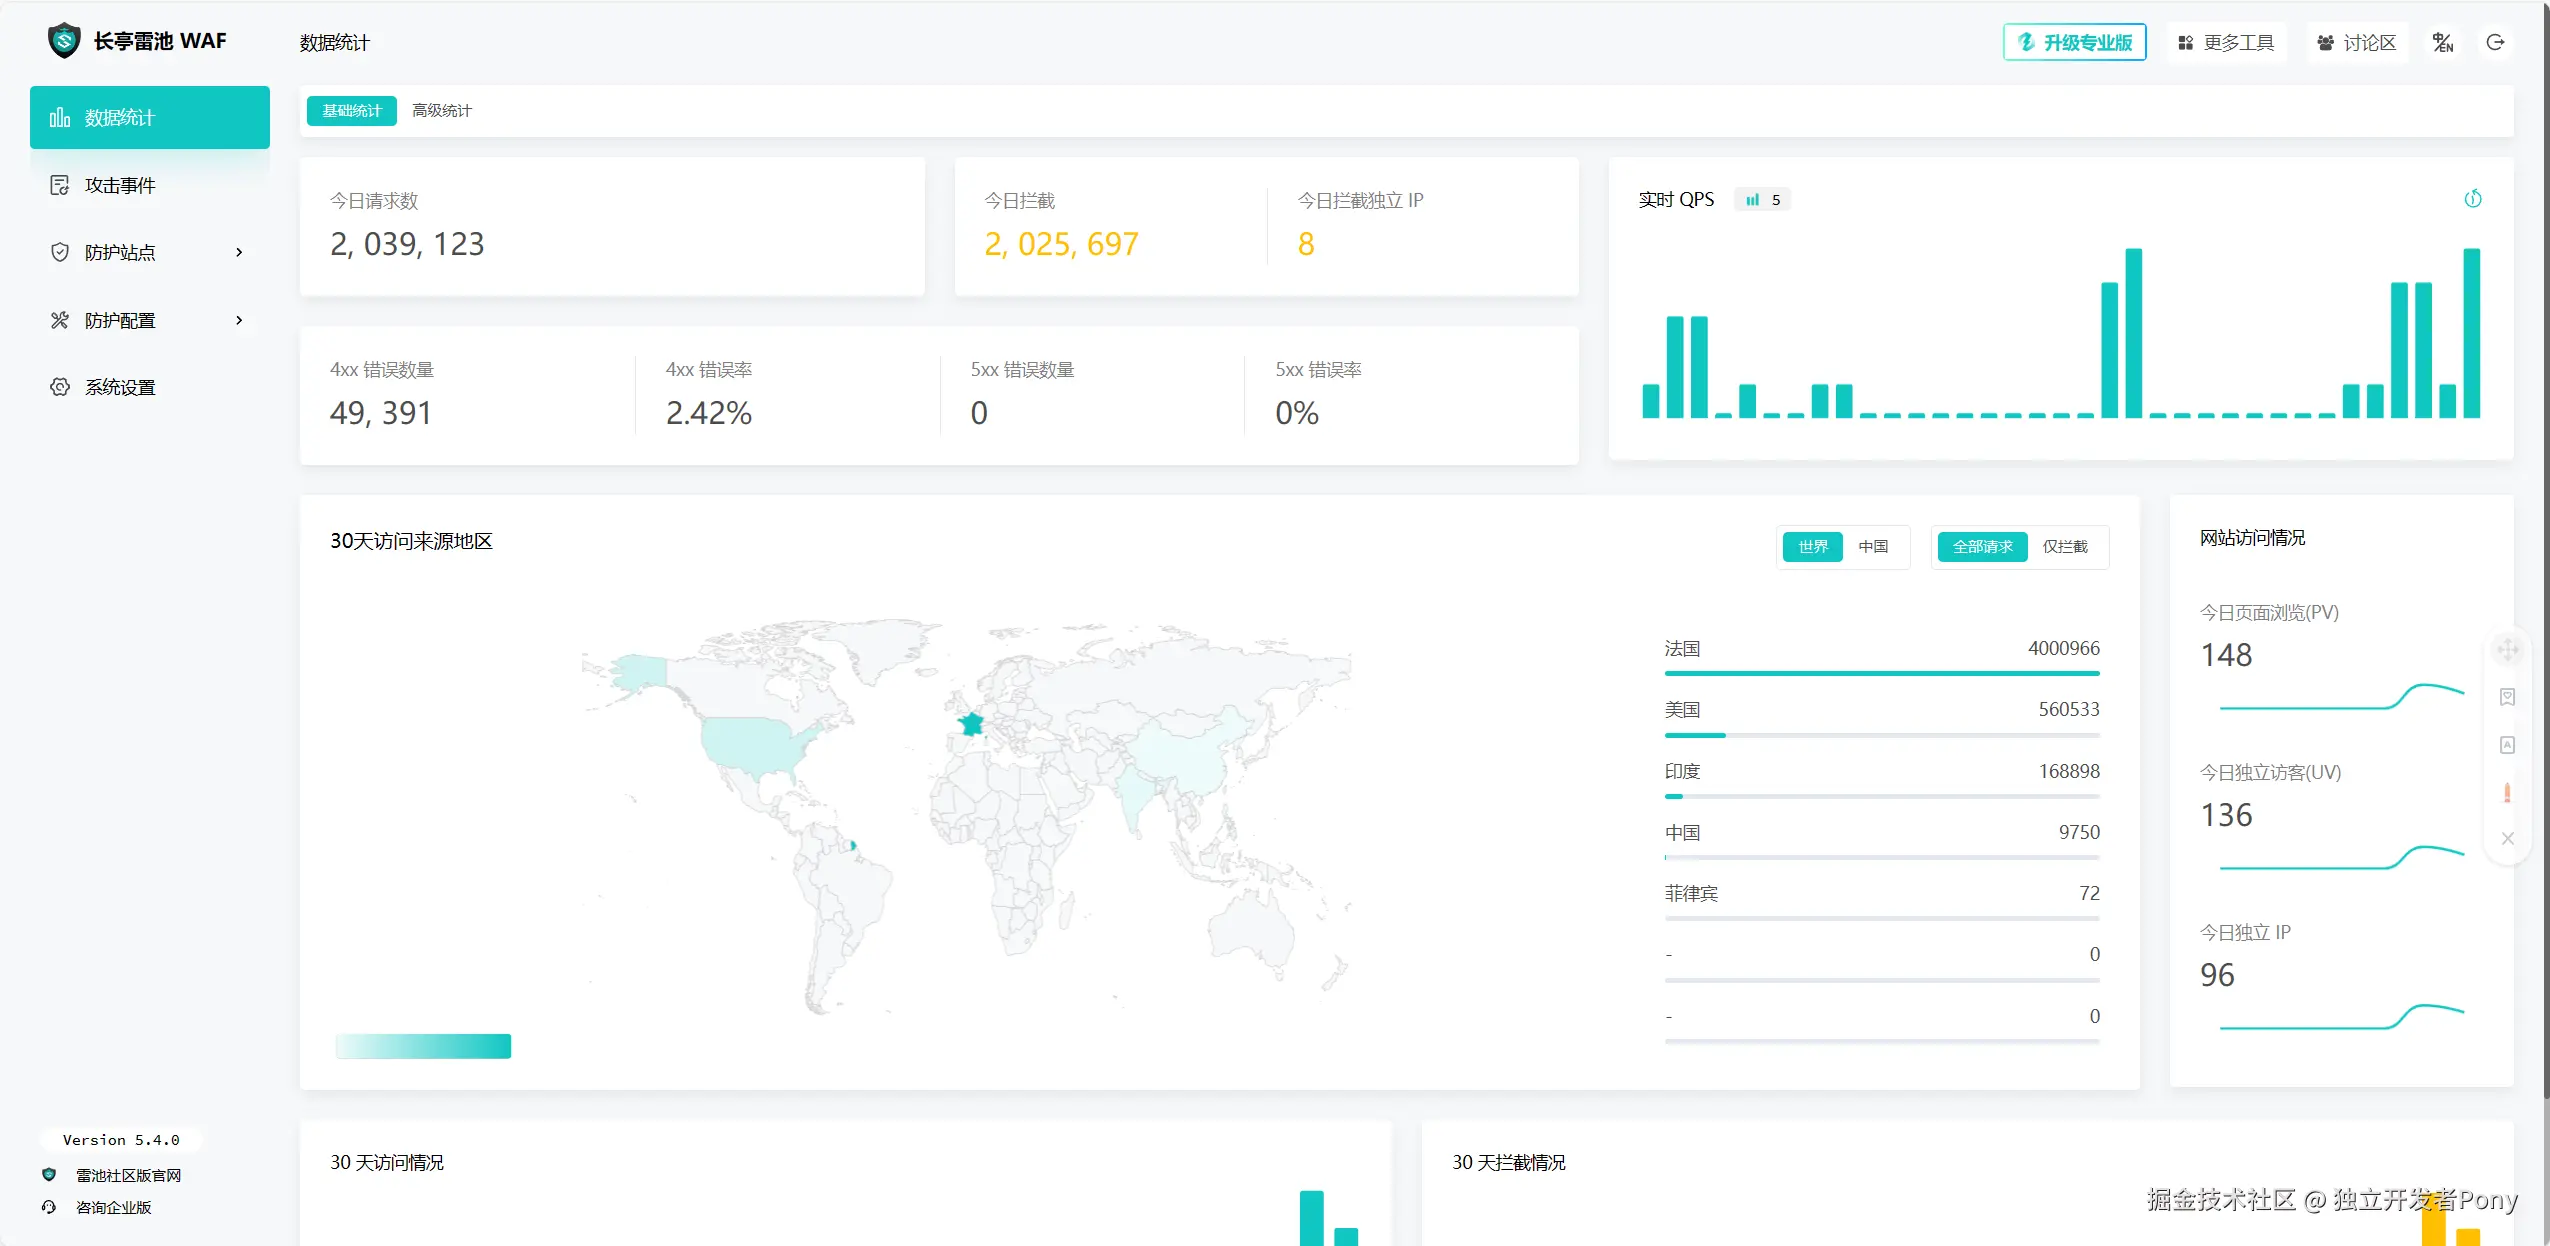Switch to the 高级统计 tab

[x=441, y=110]
